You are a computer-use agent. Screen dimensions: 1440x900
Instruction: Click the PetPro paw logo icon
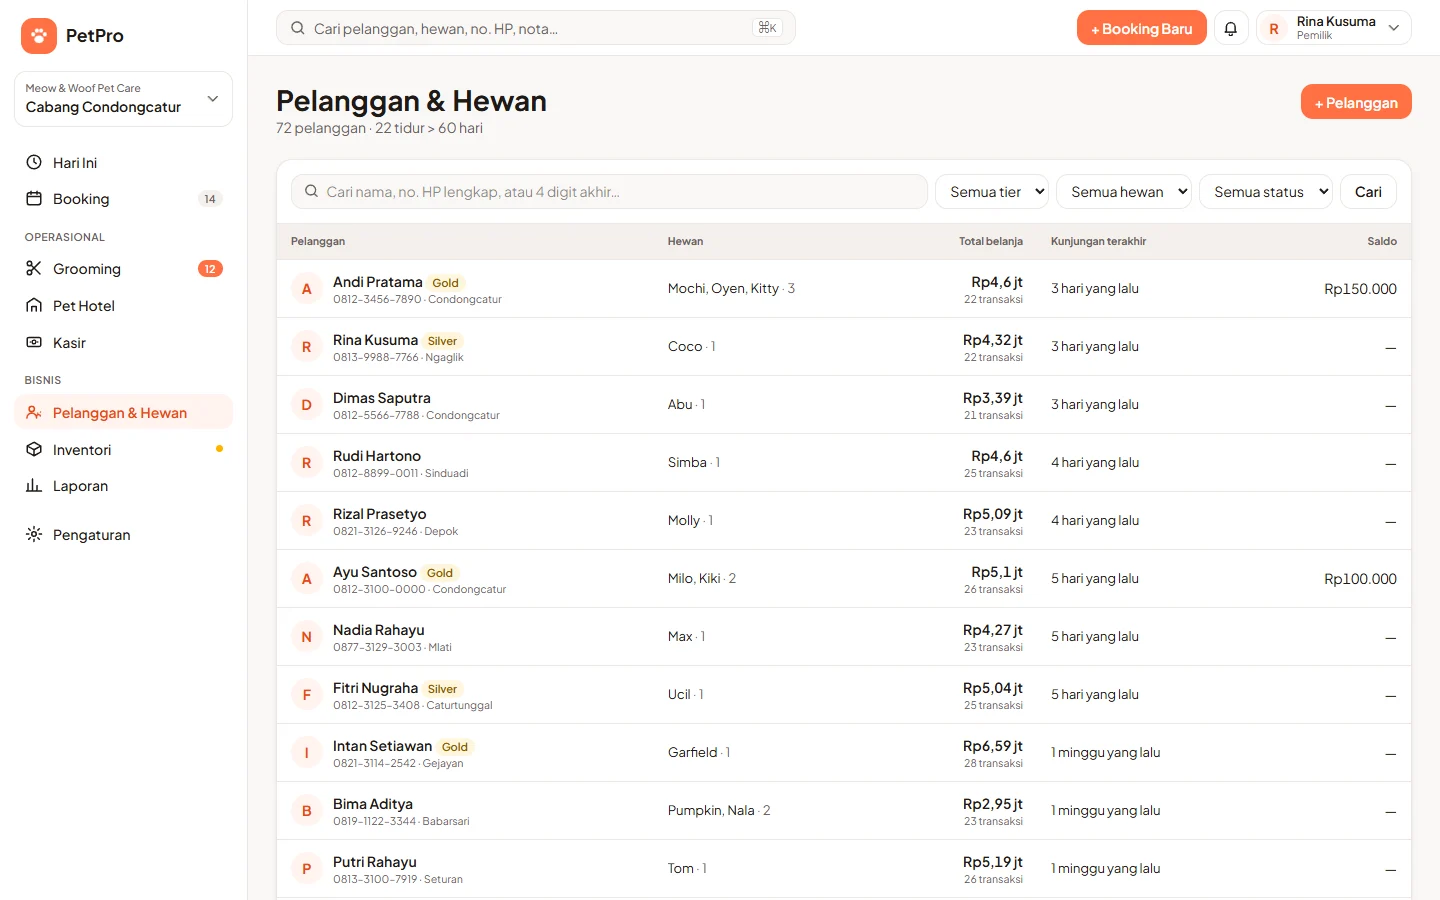tap(38, 36)
